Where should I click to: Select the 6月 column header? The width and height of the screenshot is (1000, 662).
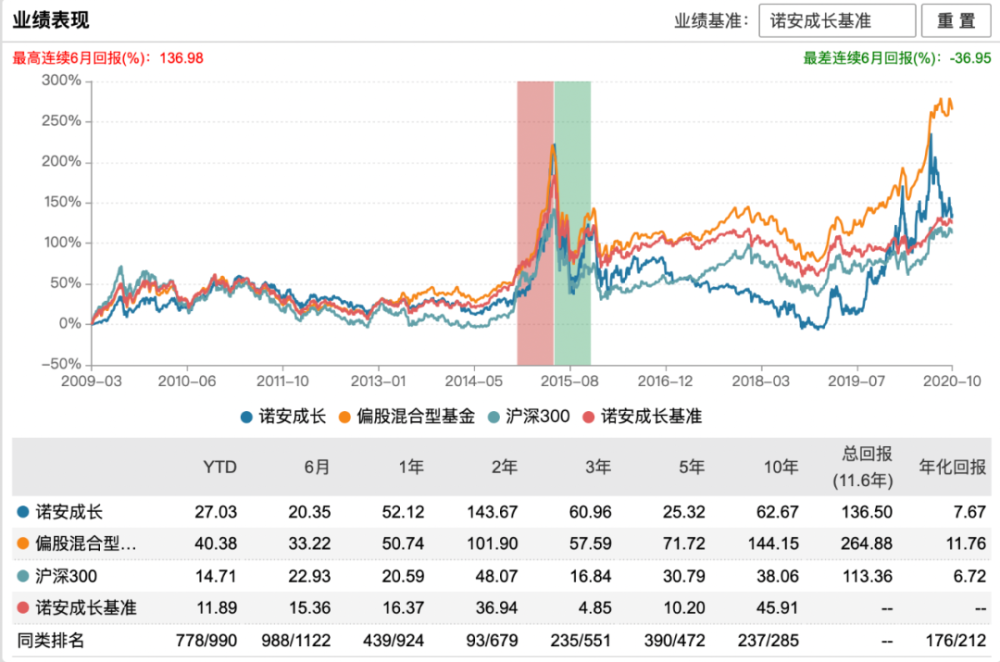[x=317, y=467]
